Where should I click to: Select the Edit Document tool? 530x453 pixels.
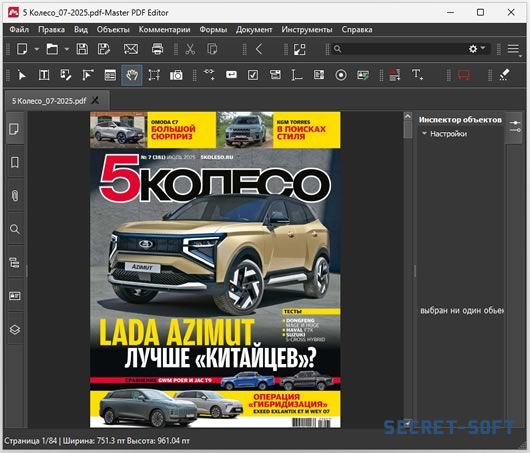tap(66, 75)
